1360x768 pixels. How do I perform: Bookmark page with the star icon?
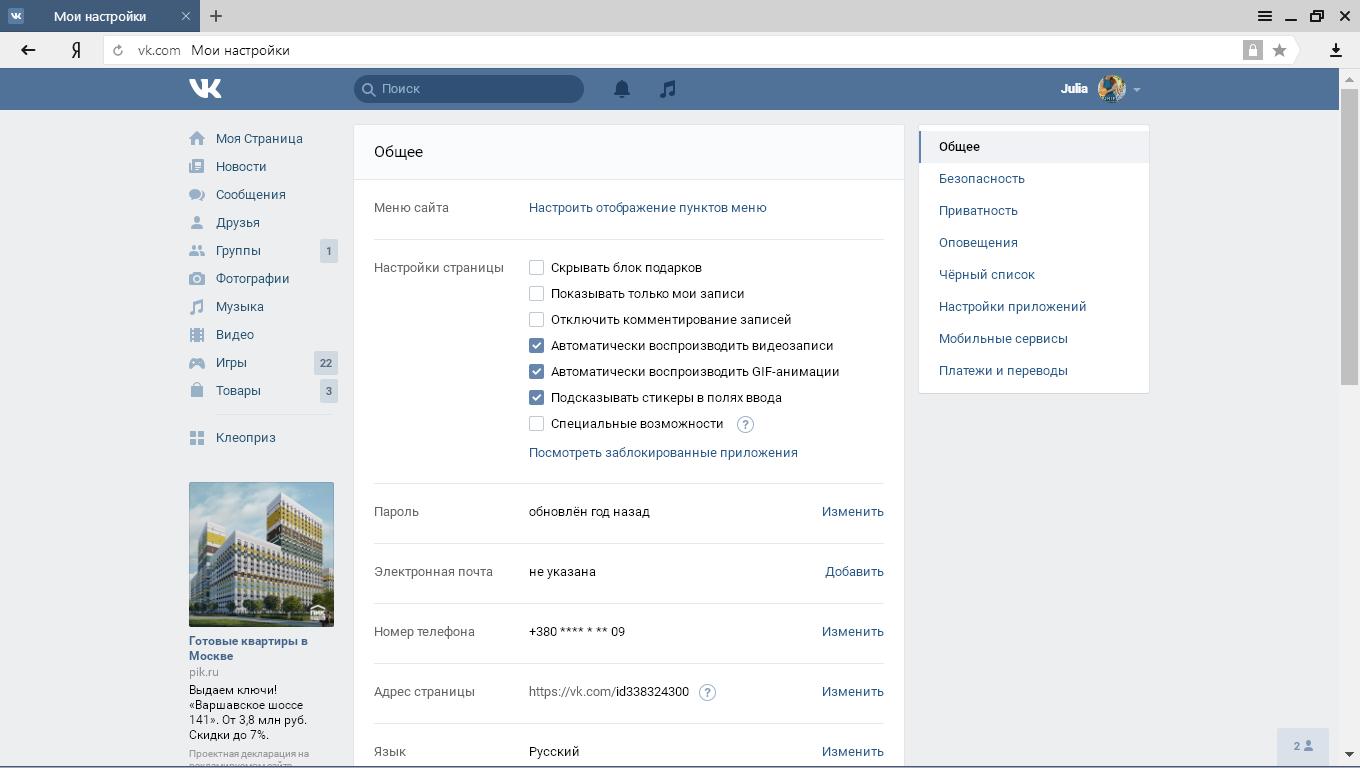(1279, 50)
